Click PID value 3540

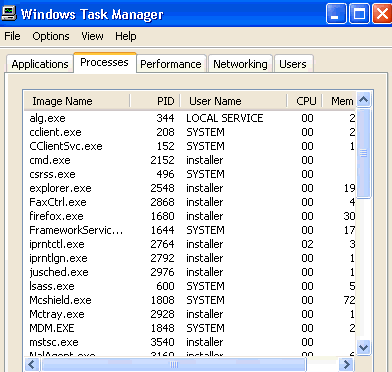[x=162, y=342]
